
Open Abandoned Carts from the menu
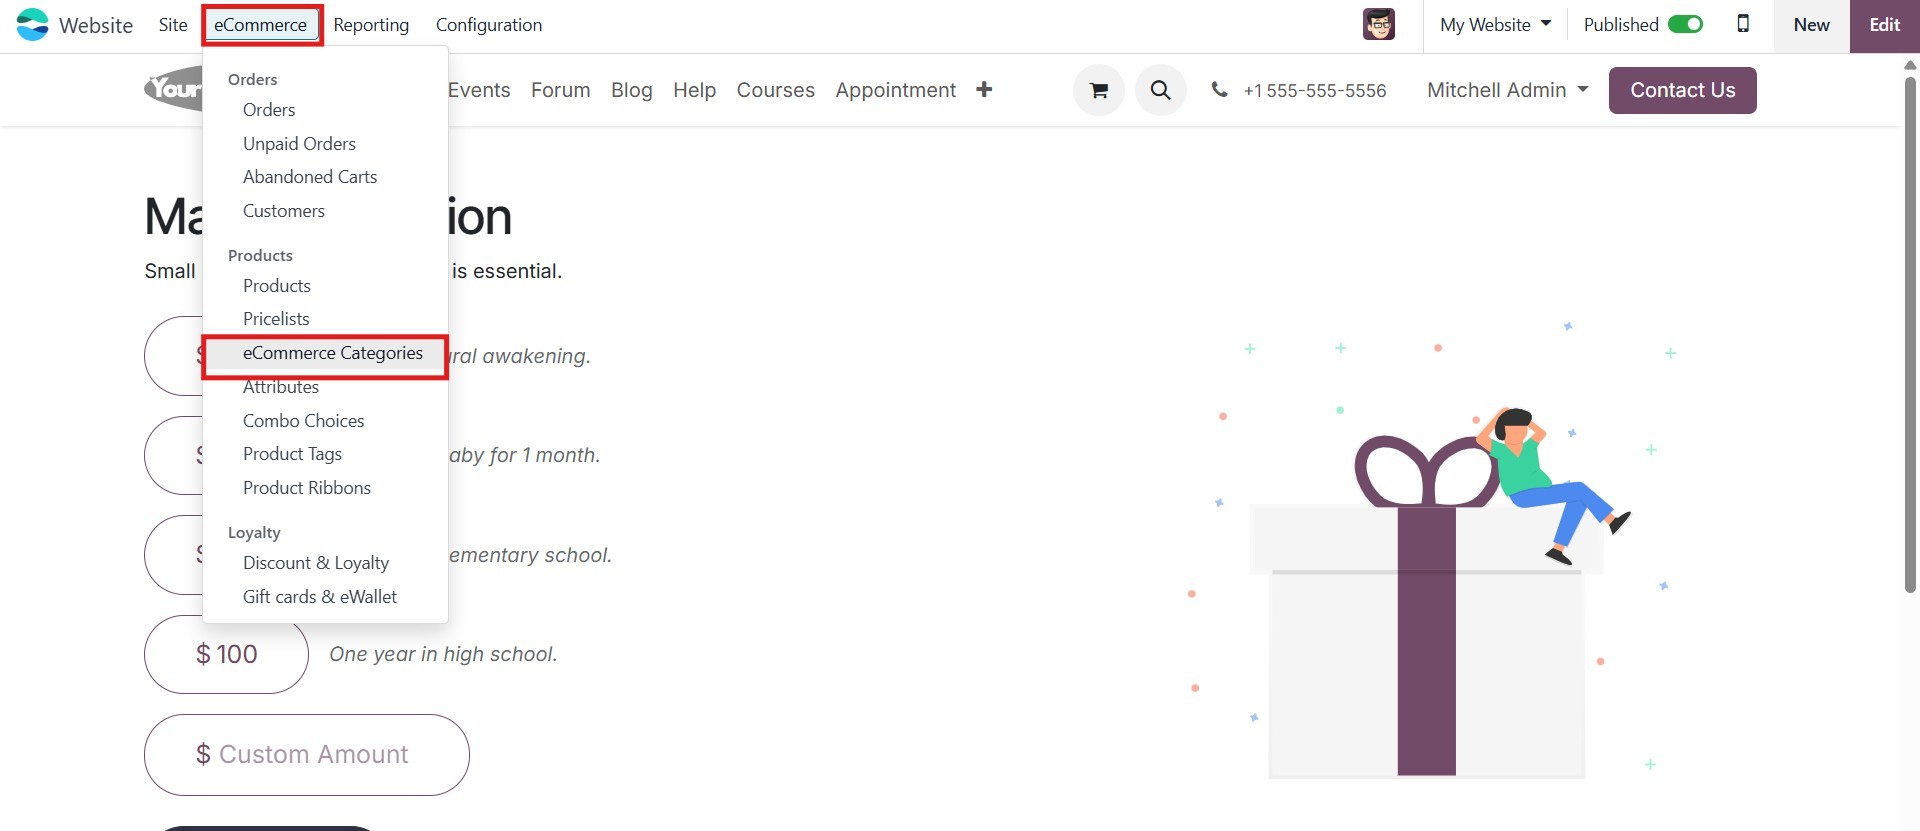pyautogui.click(x=310, y=177)
